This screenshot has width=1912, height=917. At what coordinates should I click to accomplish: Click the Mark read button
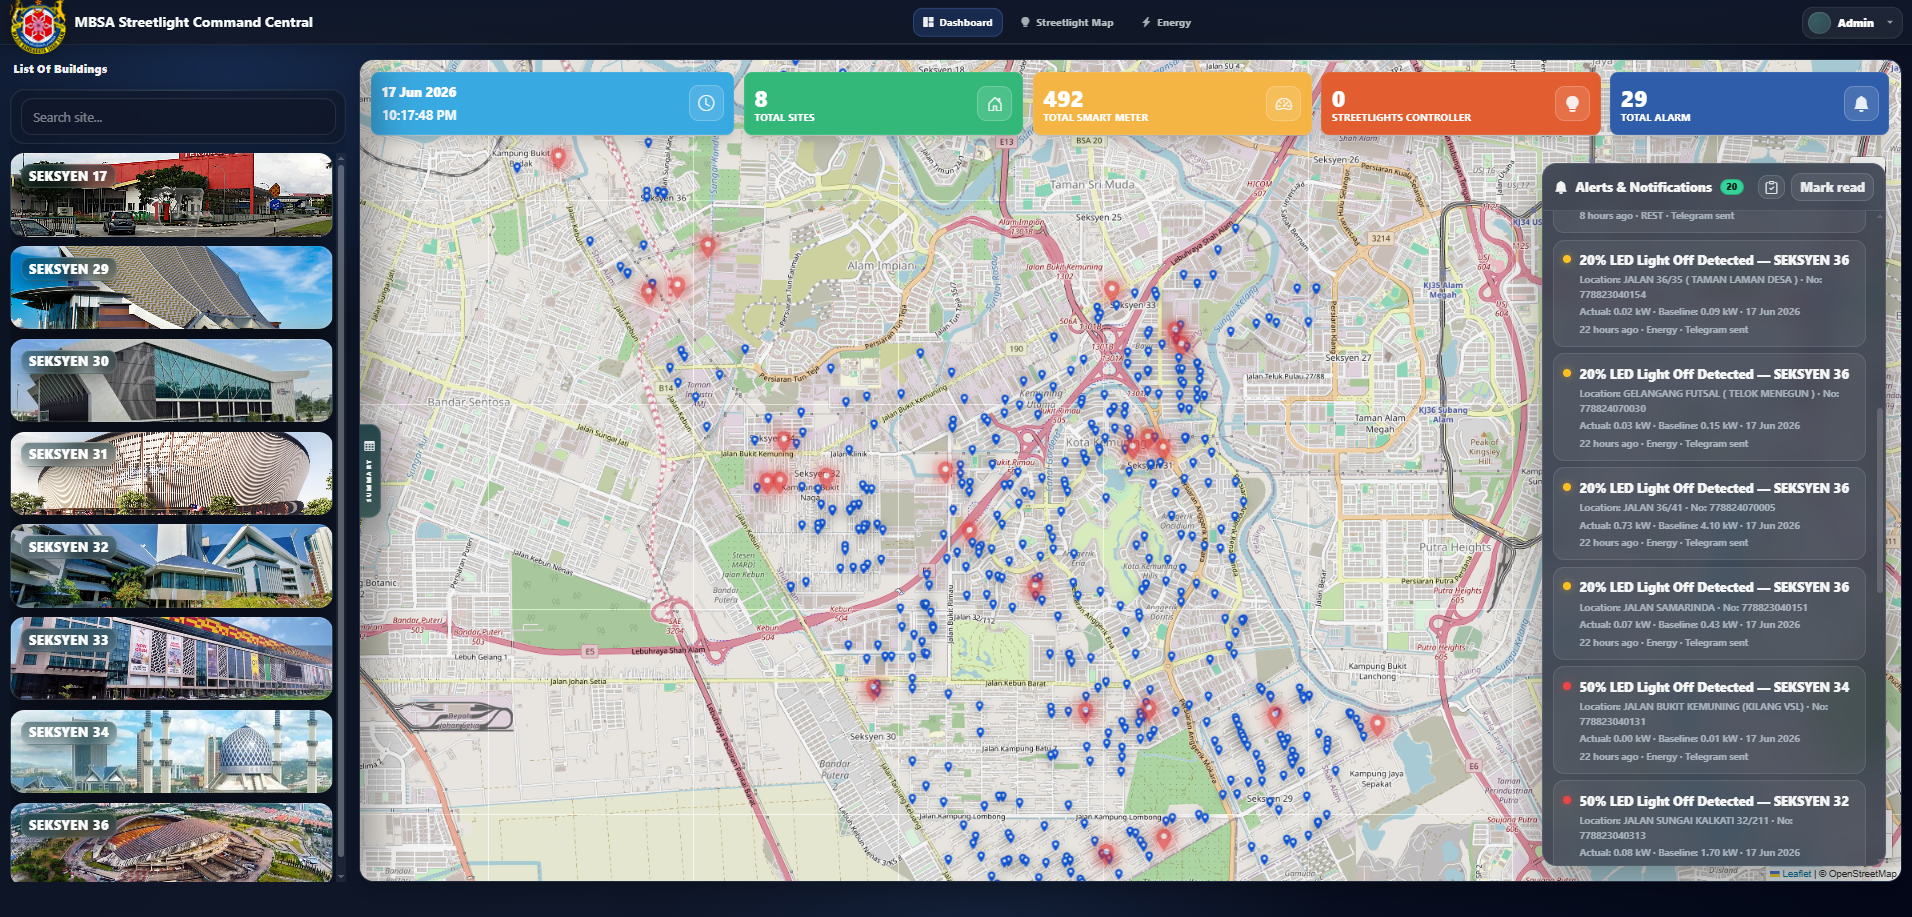click(1832, 187)
